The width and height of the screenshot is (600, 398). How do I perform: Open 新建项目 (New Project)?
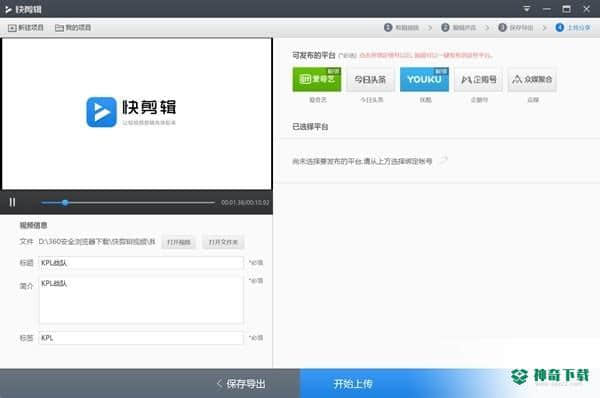point(26,28)
